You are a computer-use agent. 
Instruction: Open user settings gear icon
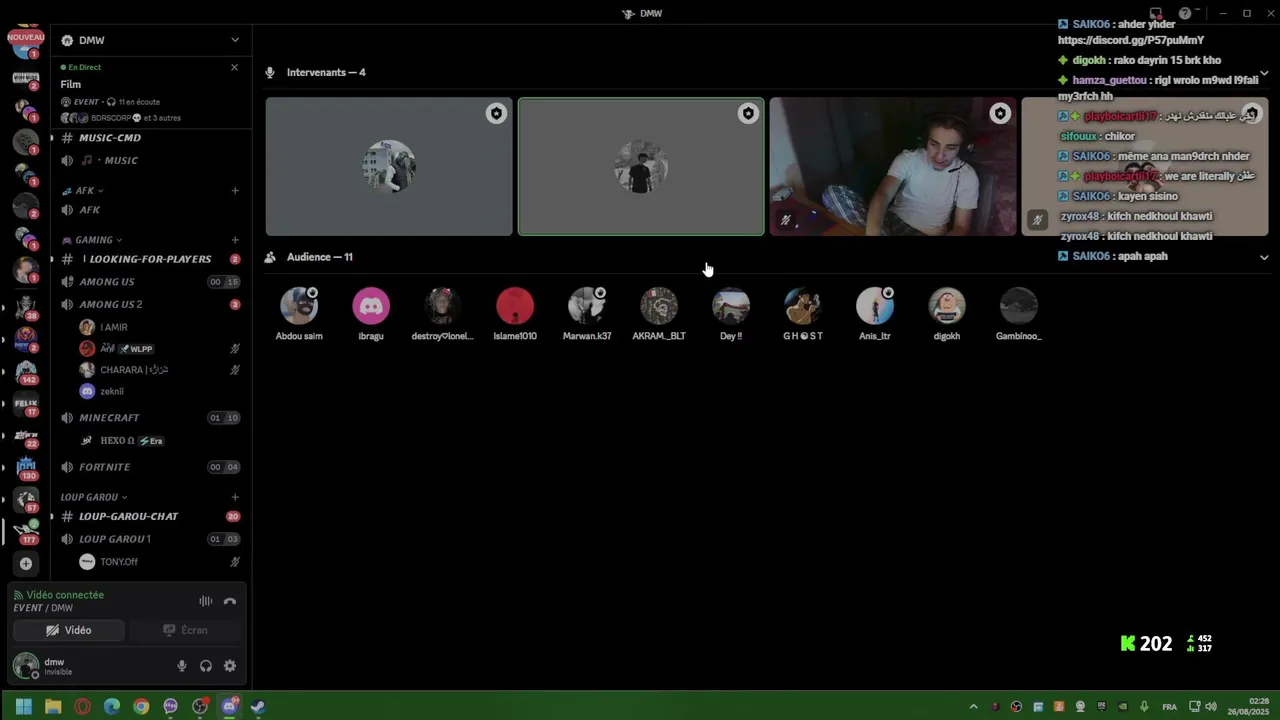[x=230, y=666]
